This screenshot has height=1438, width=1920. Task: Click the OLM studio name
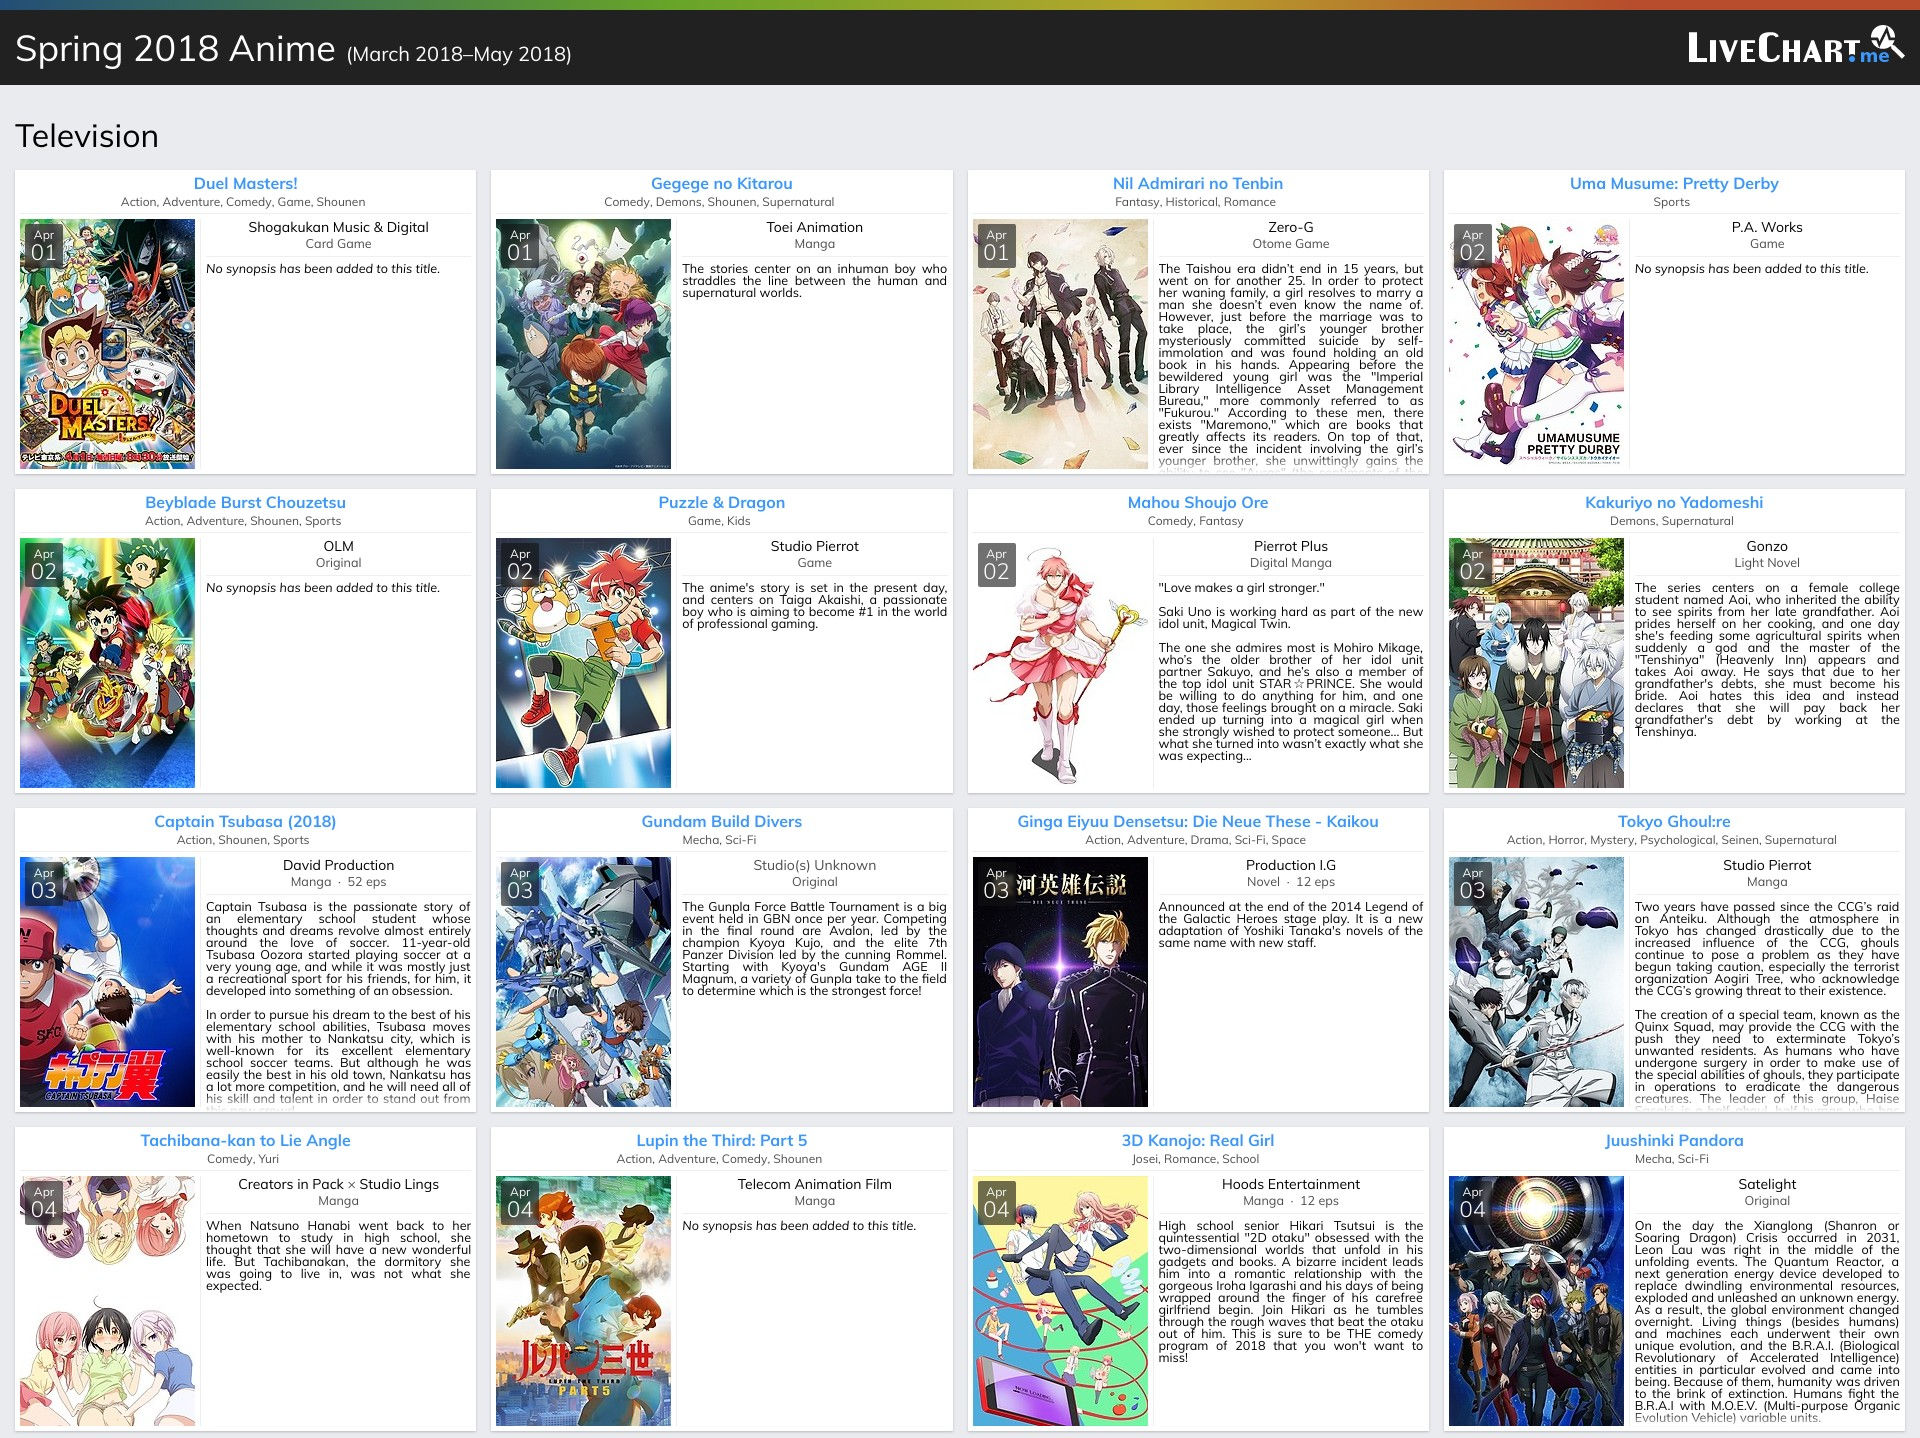pyautogui.click(x=338, y=546)
